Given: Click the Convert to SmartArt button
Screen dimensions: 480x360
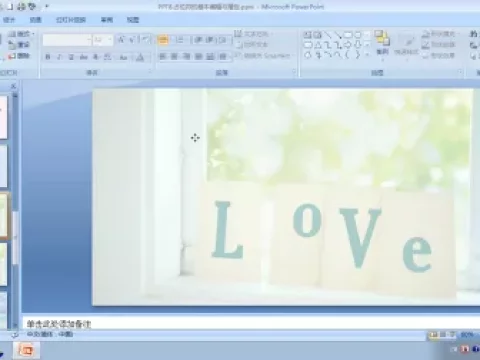Looking at the screenshot, I should tap(263, 56).
